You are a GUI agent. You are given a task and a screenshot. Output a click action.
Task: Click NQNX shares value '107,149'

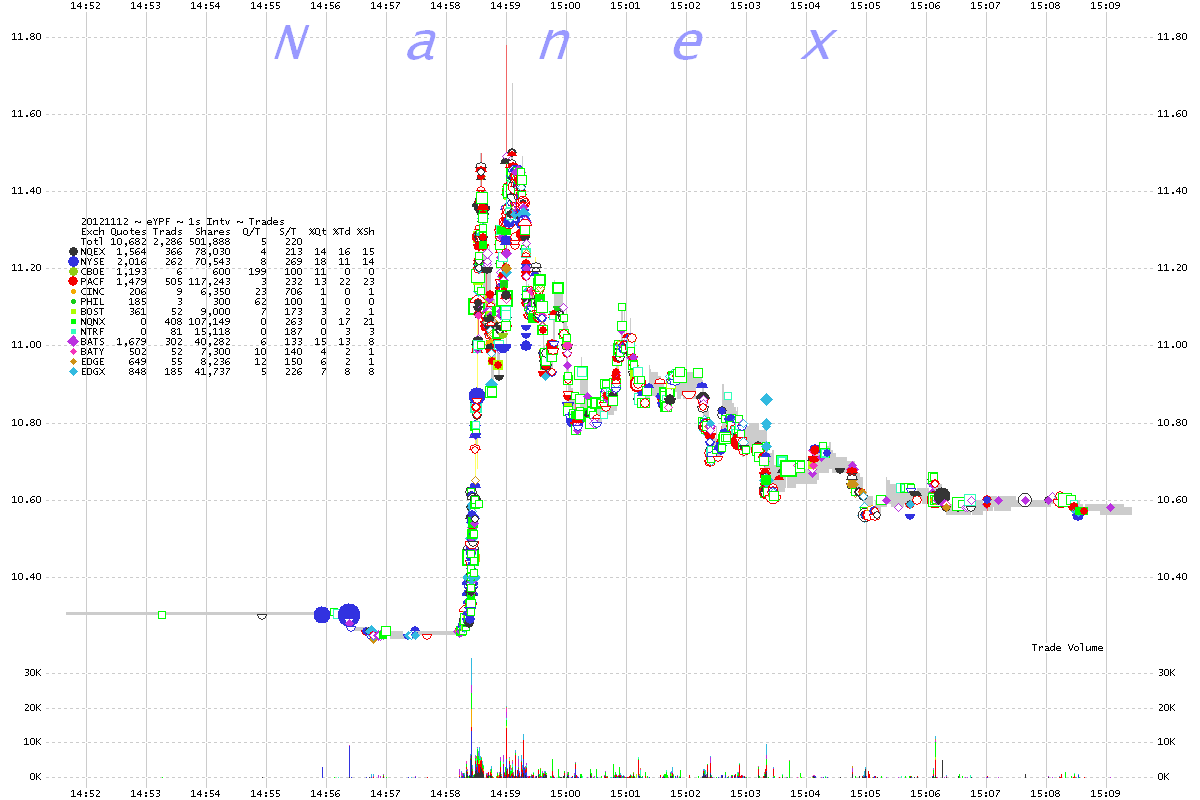(x=210, y=321)
